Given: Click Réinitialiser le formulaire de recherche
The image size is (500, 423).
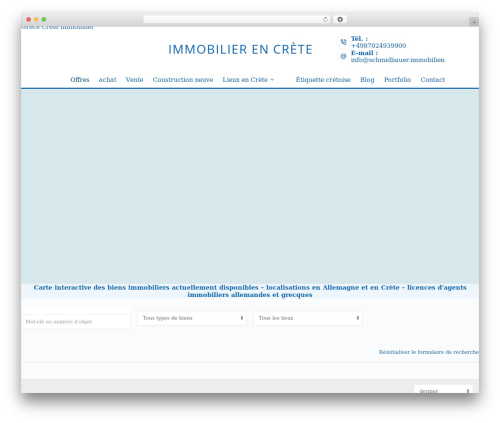Looking at the screenshot, I should (x=429, y=352).
